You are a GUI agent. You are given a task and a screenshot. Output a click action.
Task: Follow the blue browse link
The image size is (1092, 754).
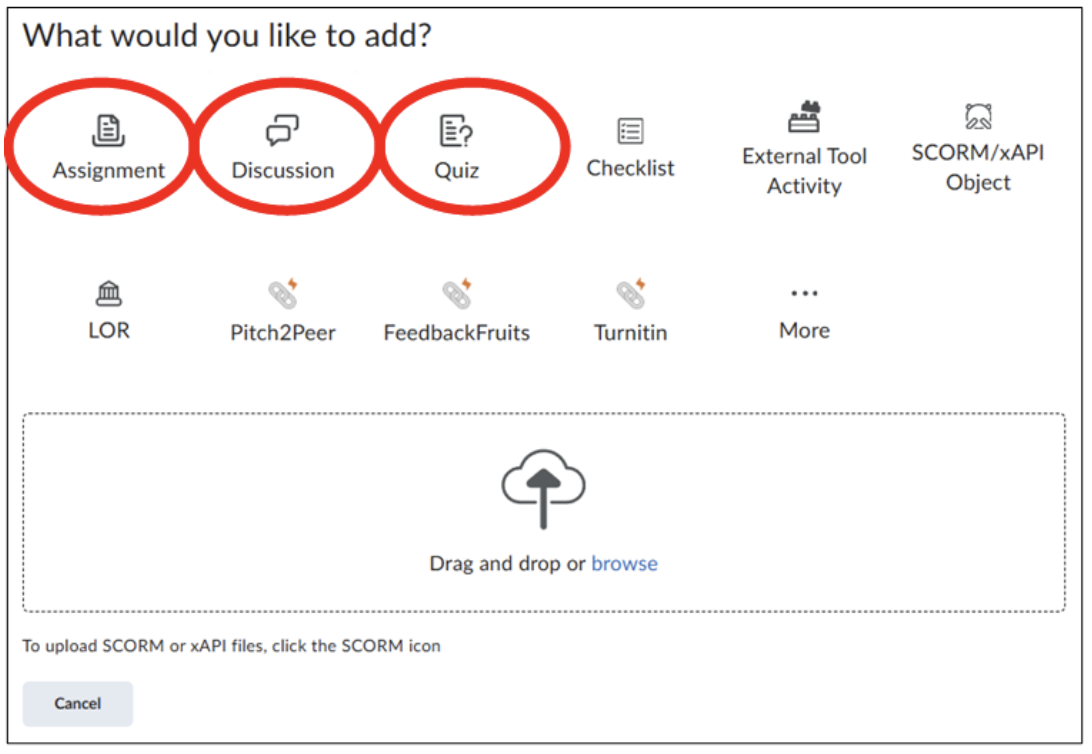[x=624, y=563]
